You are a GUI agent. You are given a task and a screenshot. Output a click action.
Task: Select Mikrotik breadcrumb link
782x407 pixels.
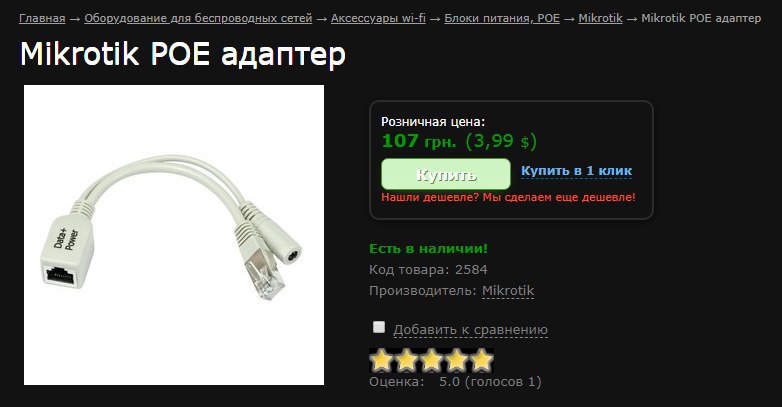pyautogui.click(x=600, y=18)
